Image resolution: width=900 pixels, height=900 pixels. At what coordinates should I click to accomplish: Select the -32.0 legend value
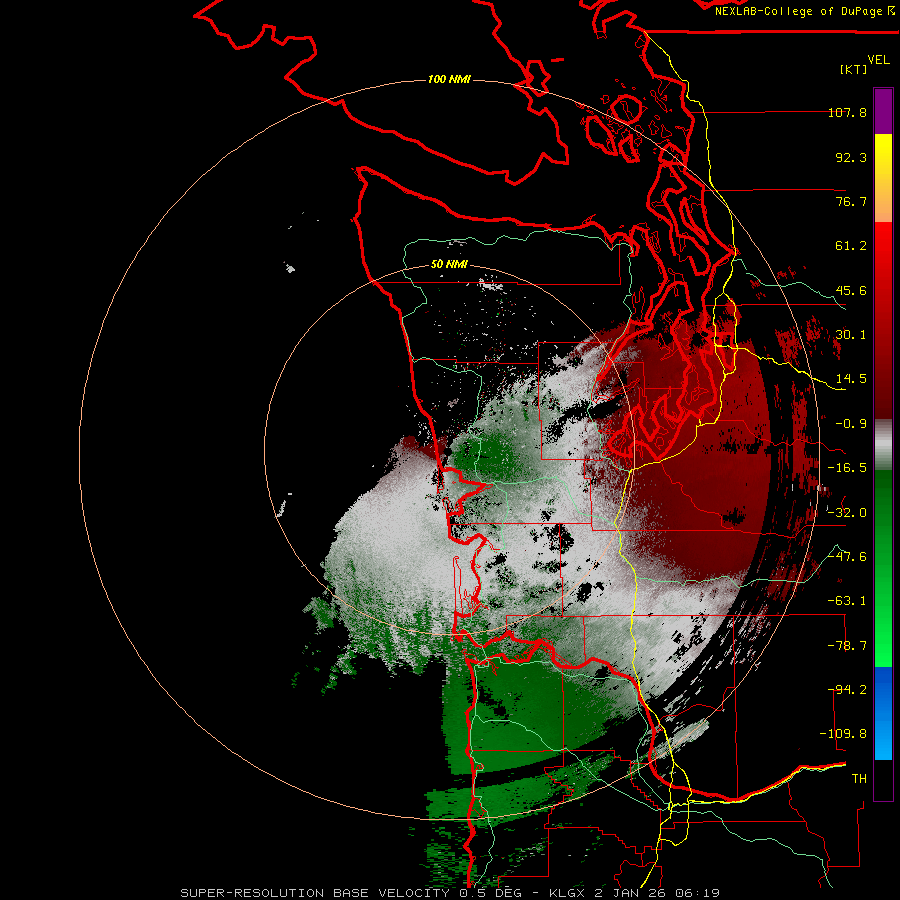click(x=847, y=513)
